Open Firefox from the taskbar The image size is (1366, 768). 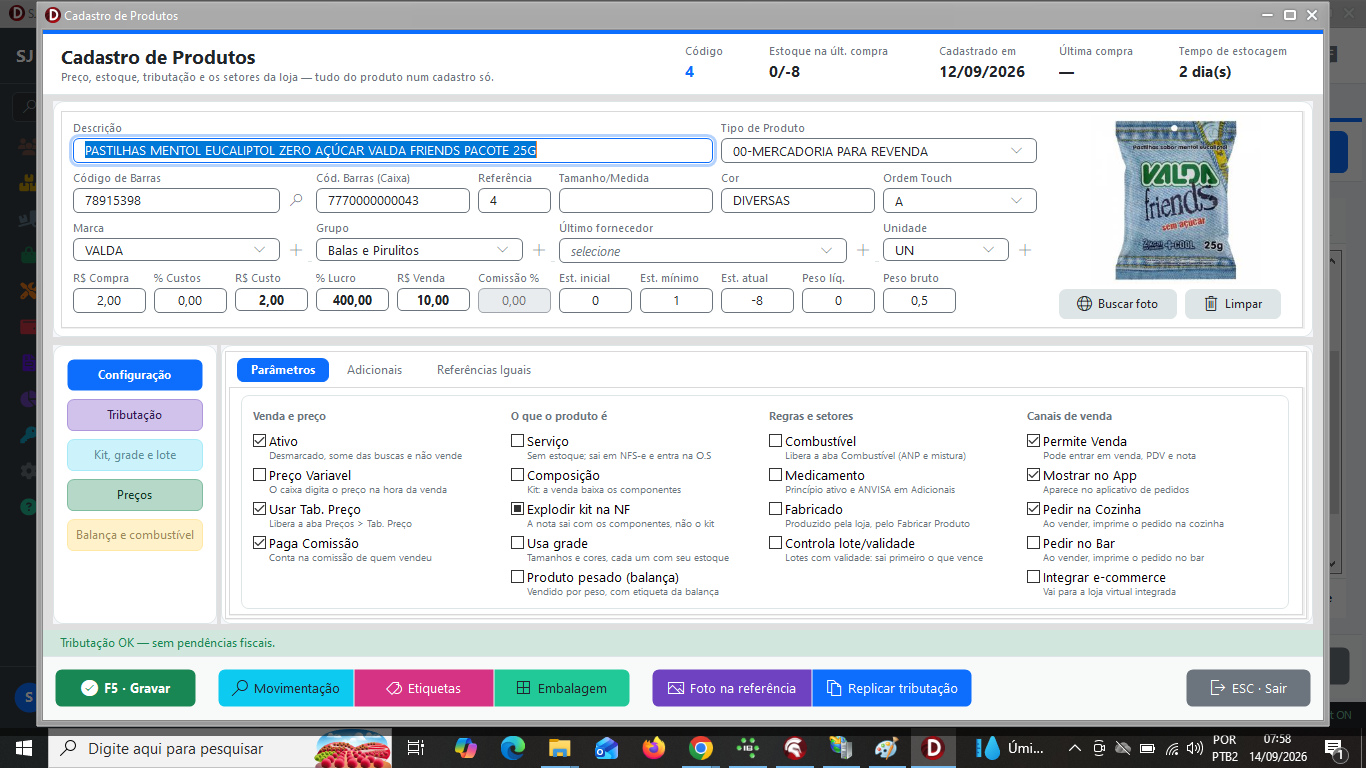[x=653, y=748]
